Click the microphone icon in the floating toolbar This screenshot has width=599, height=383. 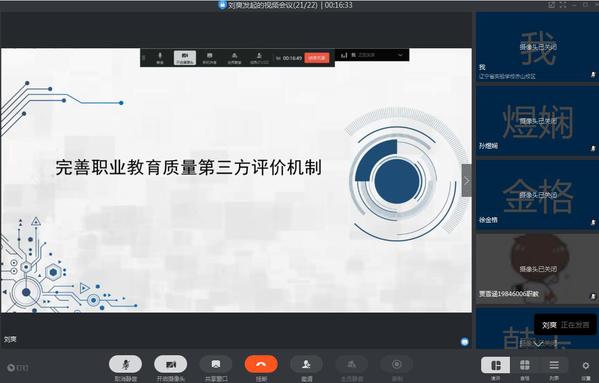160,58
